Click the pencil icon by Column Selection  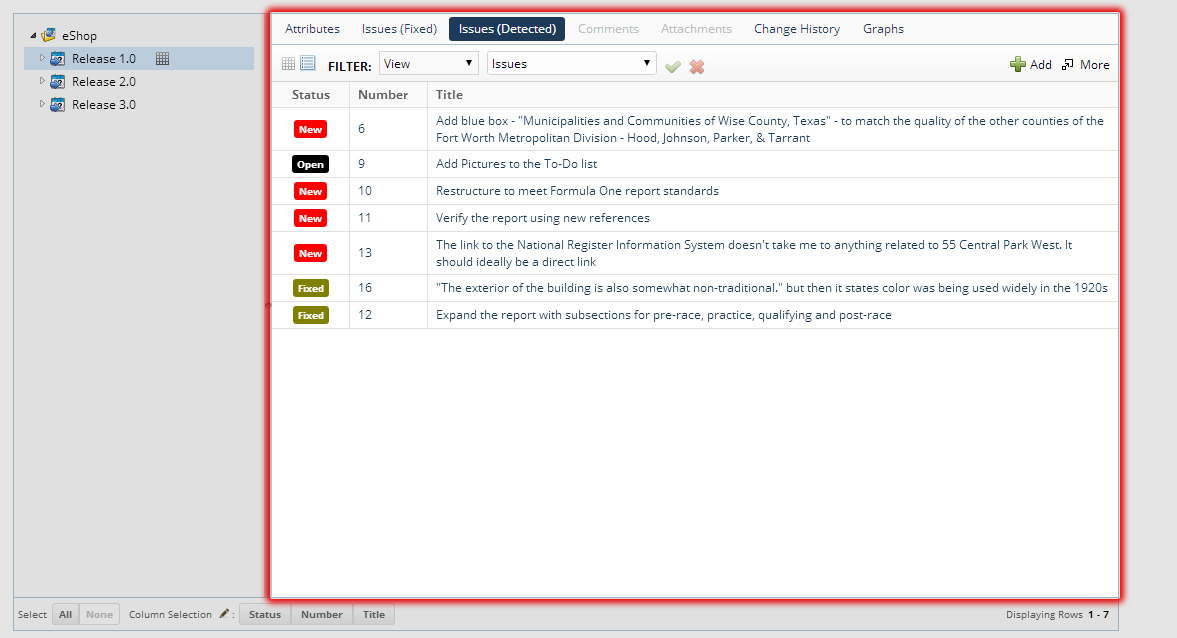point(224,614)
